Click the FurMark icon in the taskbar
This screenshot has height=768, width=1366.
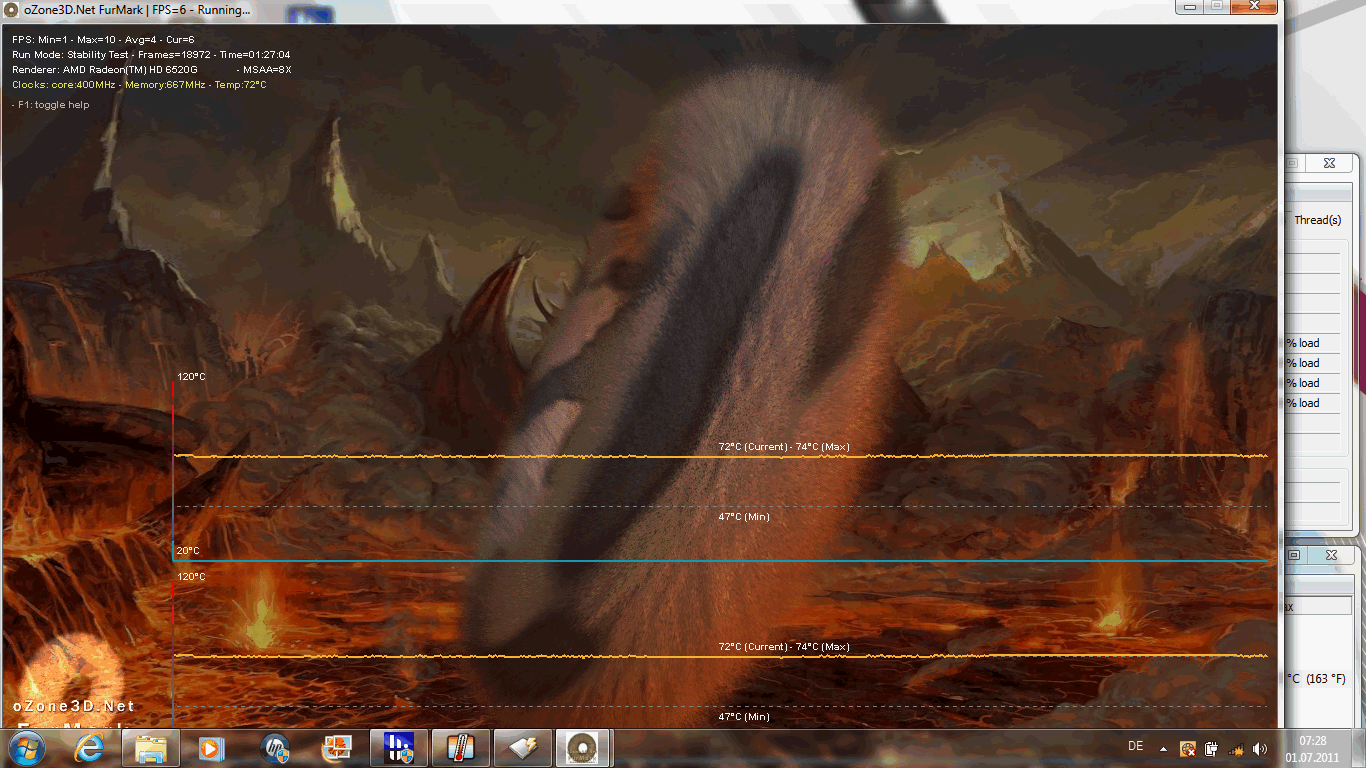click(583, 748)
